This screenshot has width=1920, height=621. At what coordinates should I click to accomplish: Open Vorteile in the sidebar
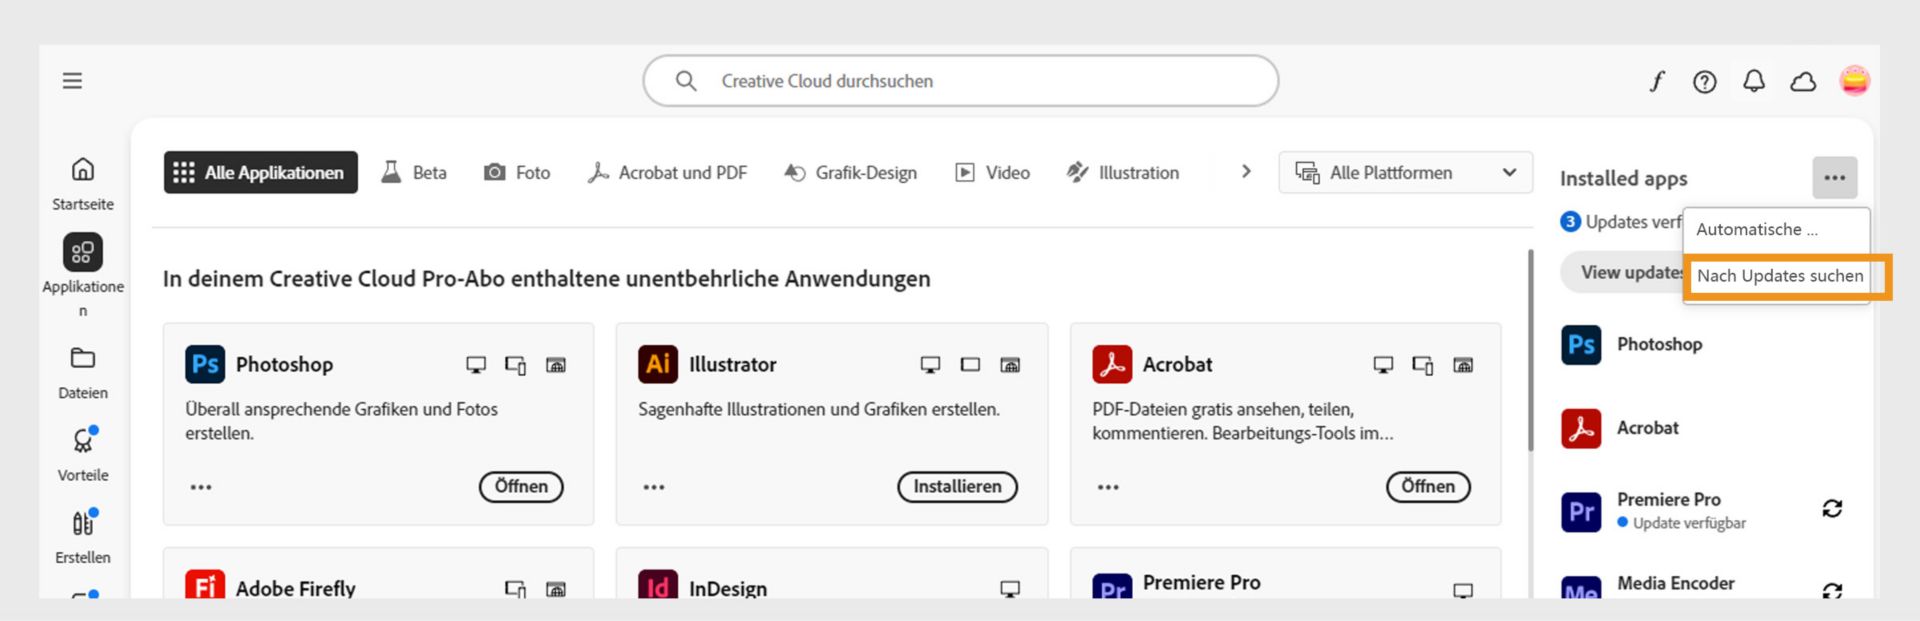tap(83, 441)
